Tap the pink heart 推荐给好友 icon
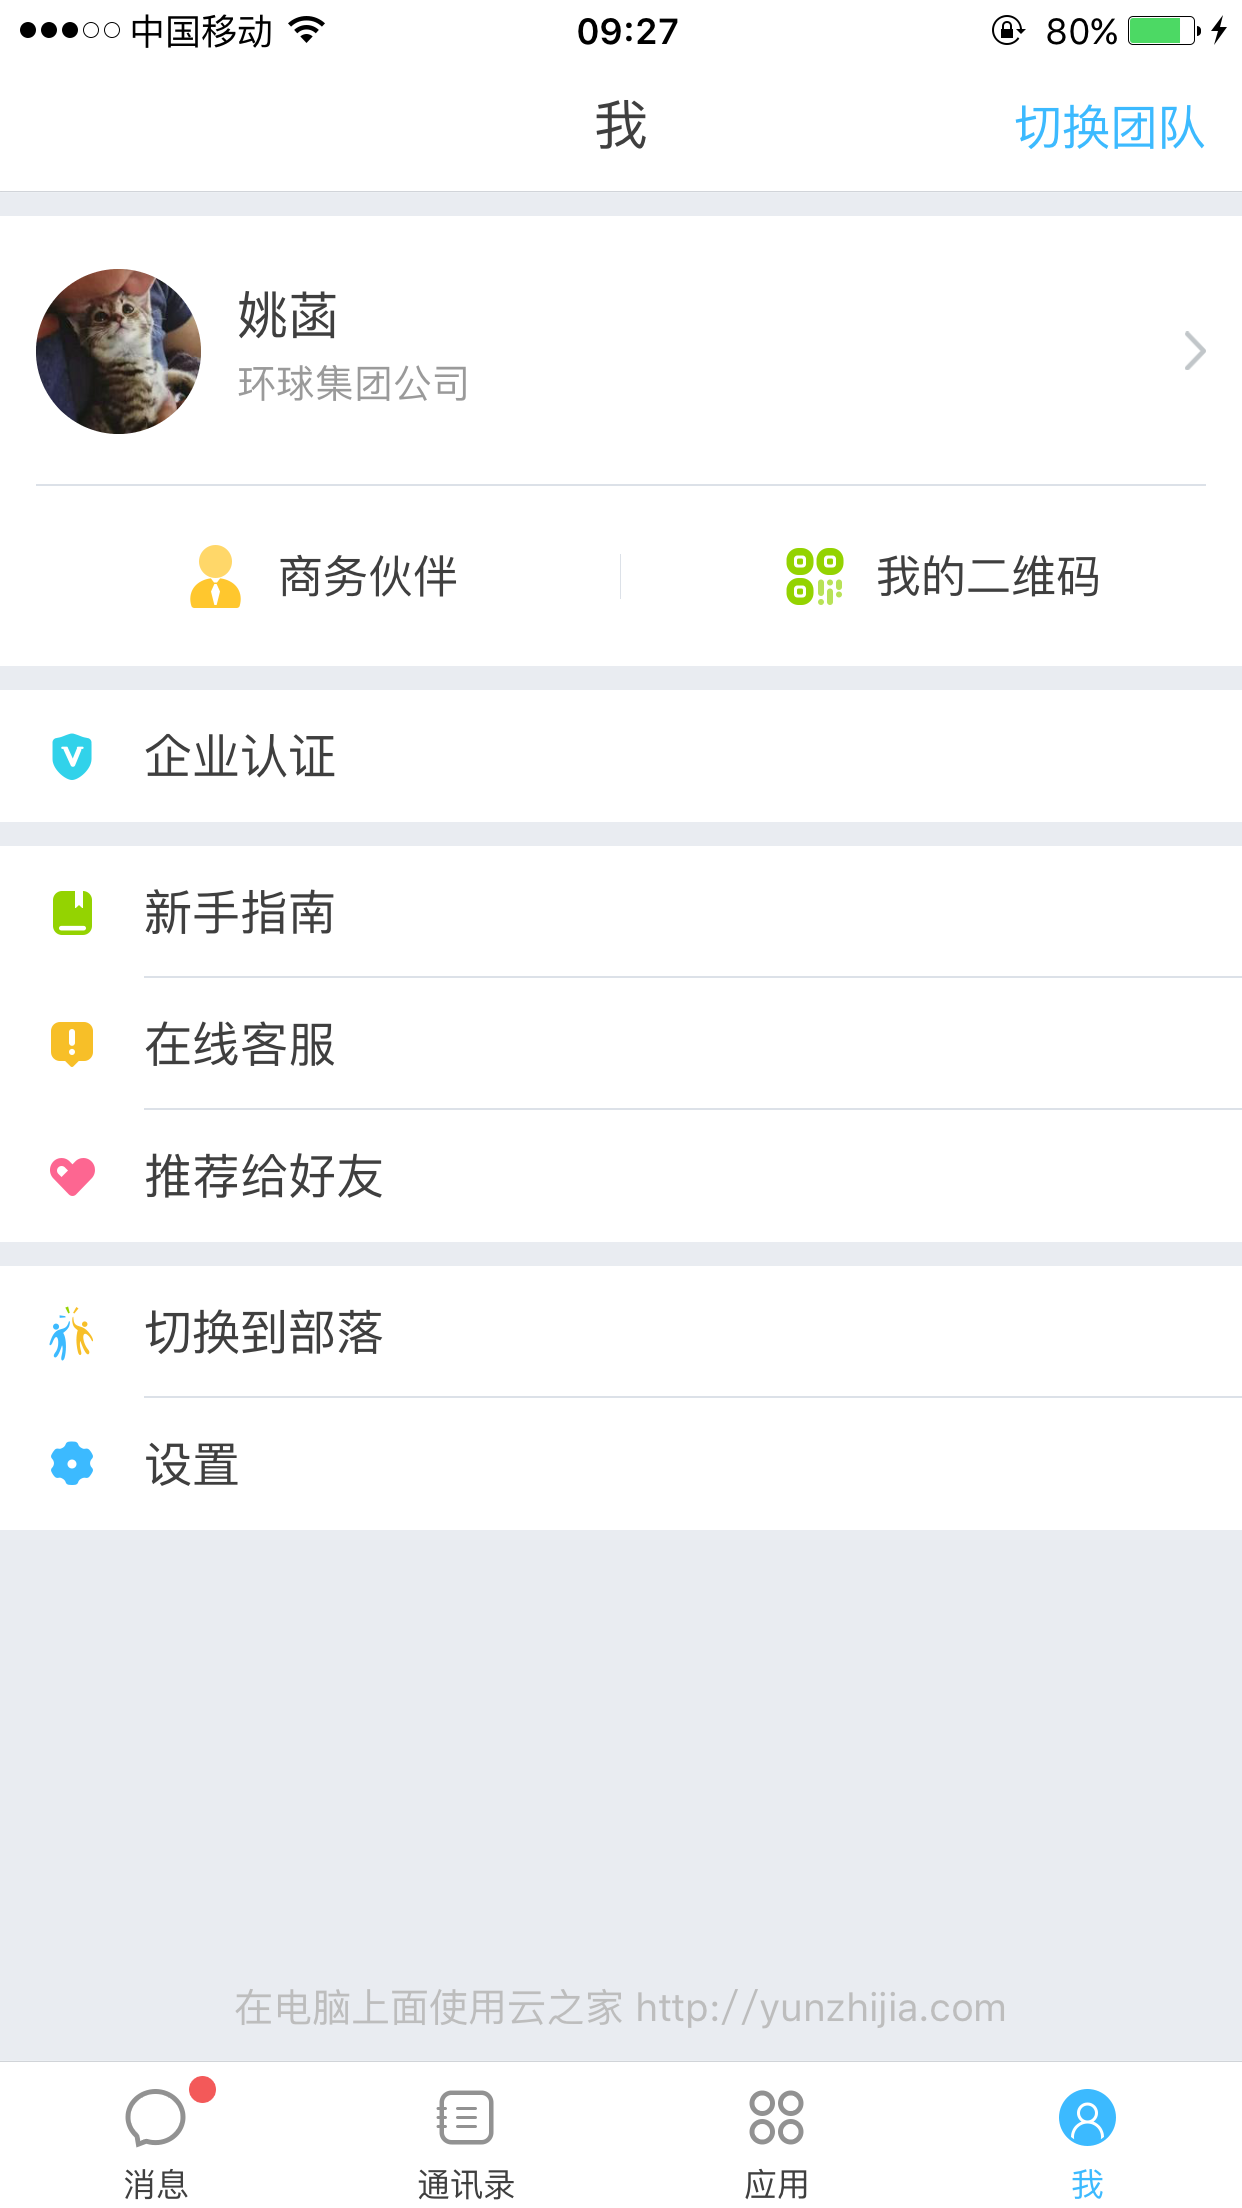Image resolution: width=1242 pixels, height=2208 pixels. click(x=72, y=1176)
